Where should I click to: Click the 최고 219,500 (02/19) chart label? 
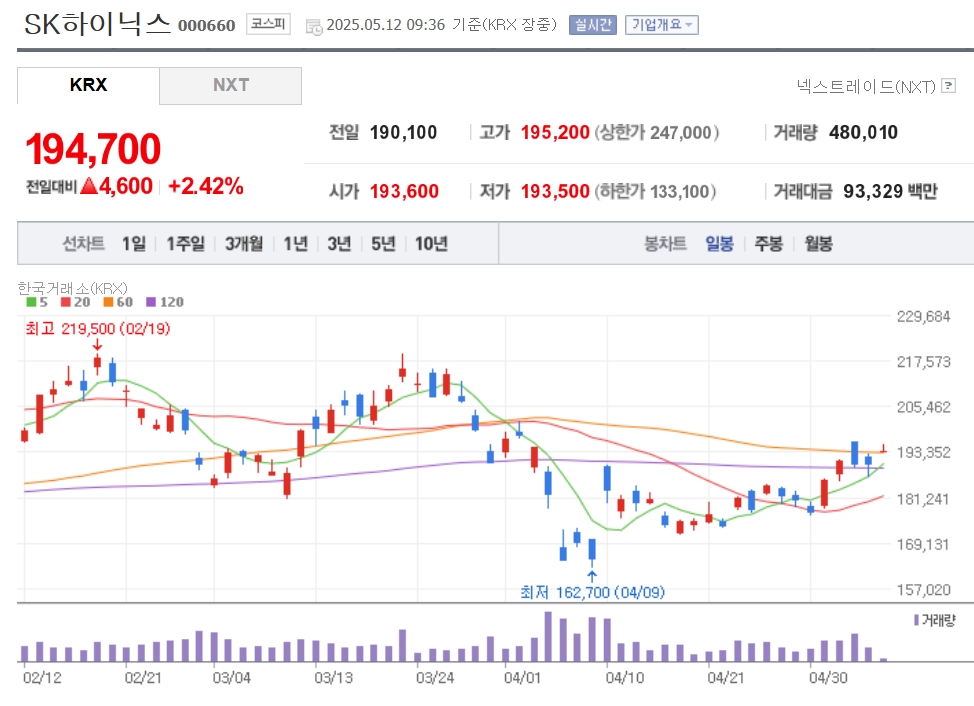(98, 328)
